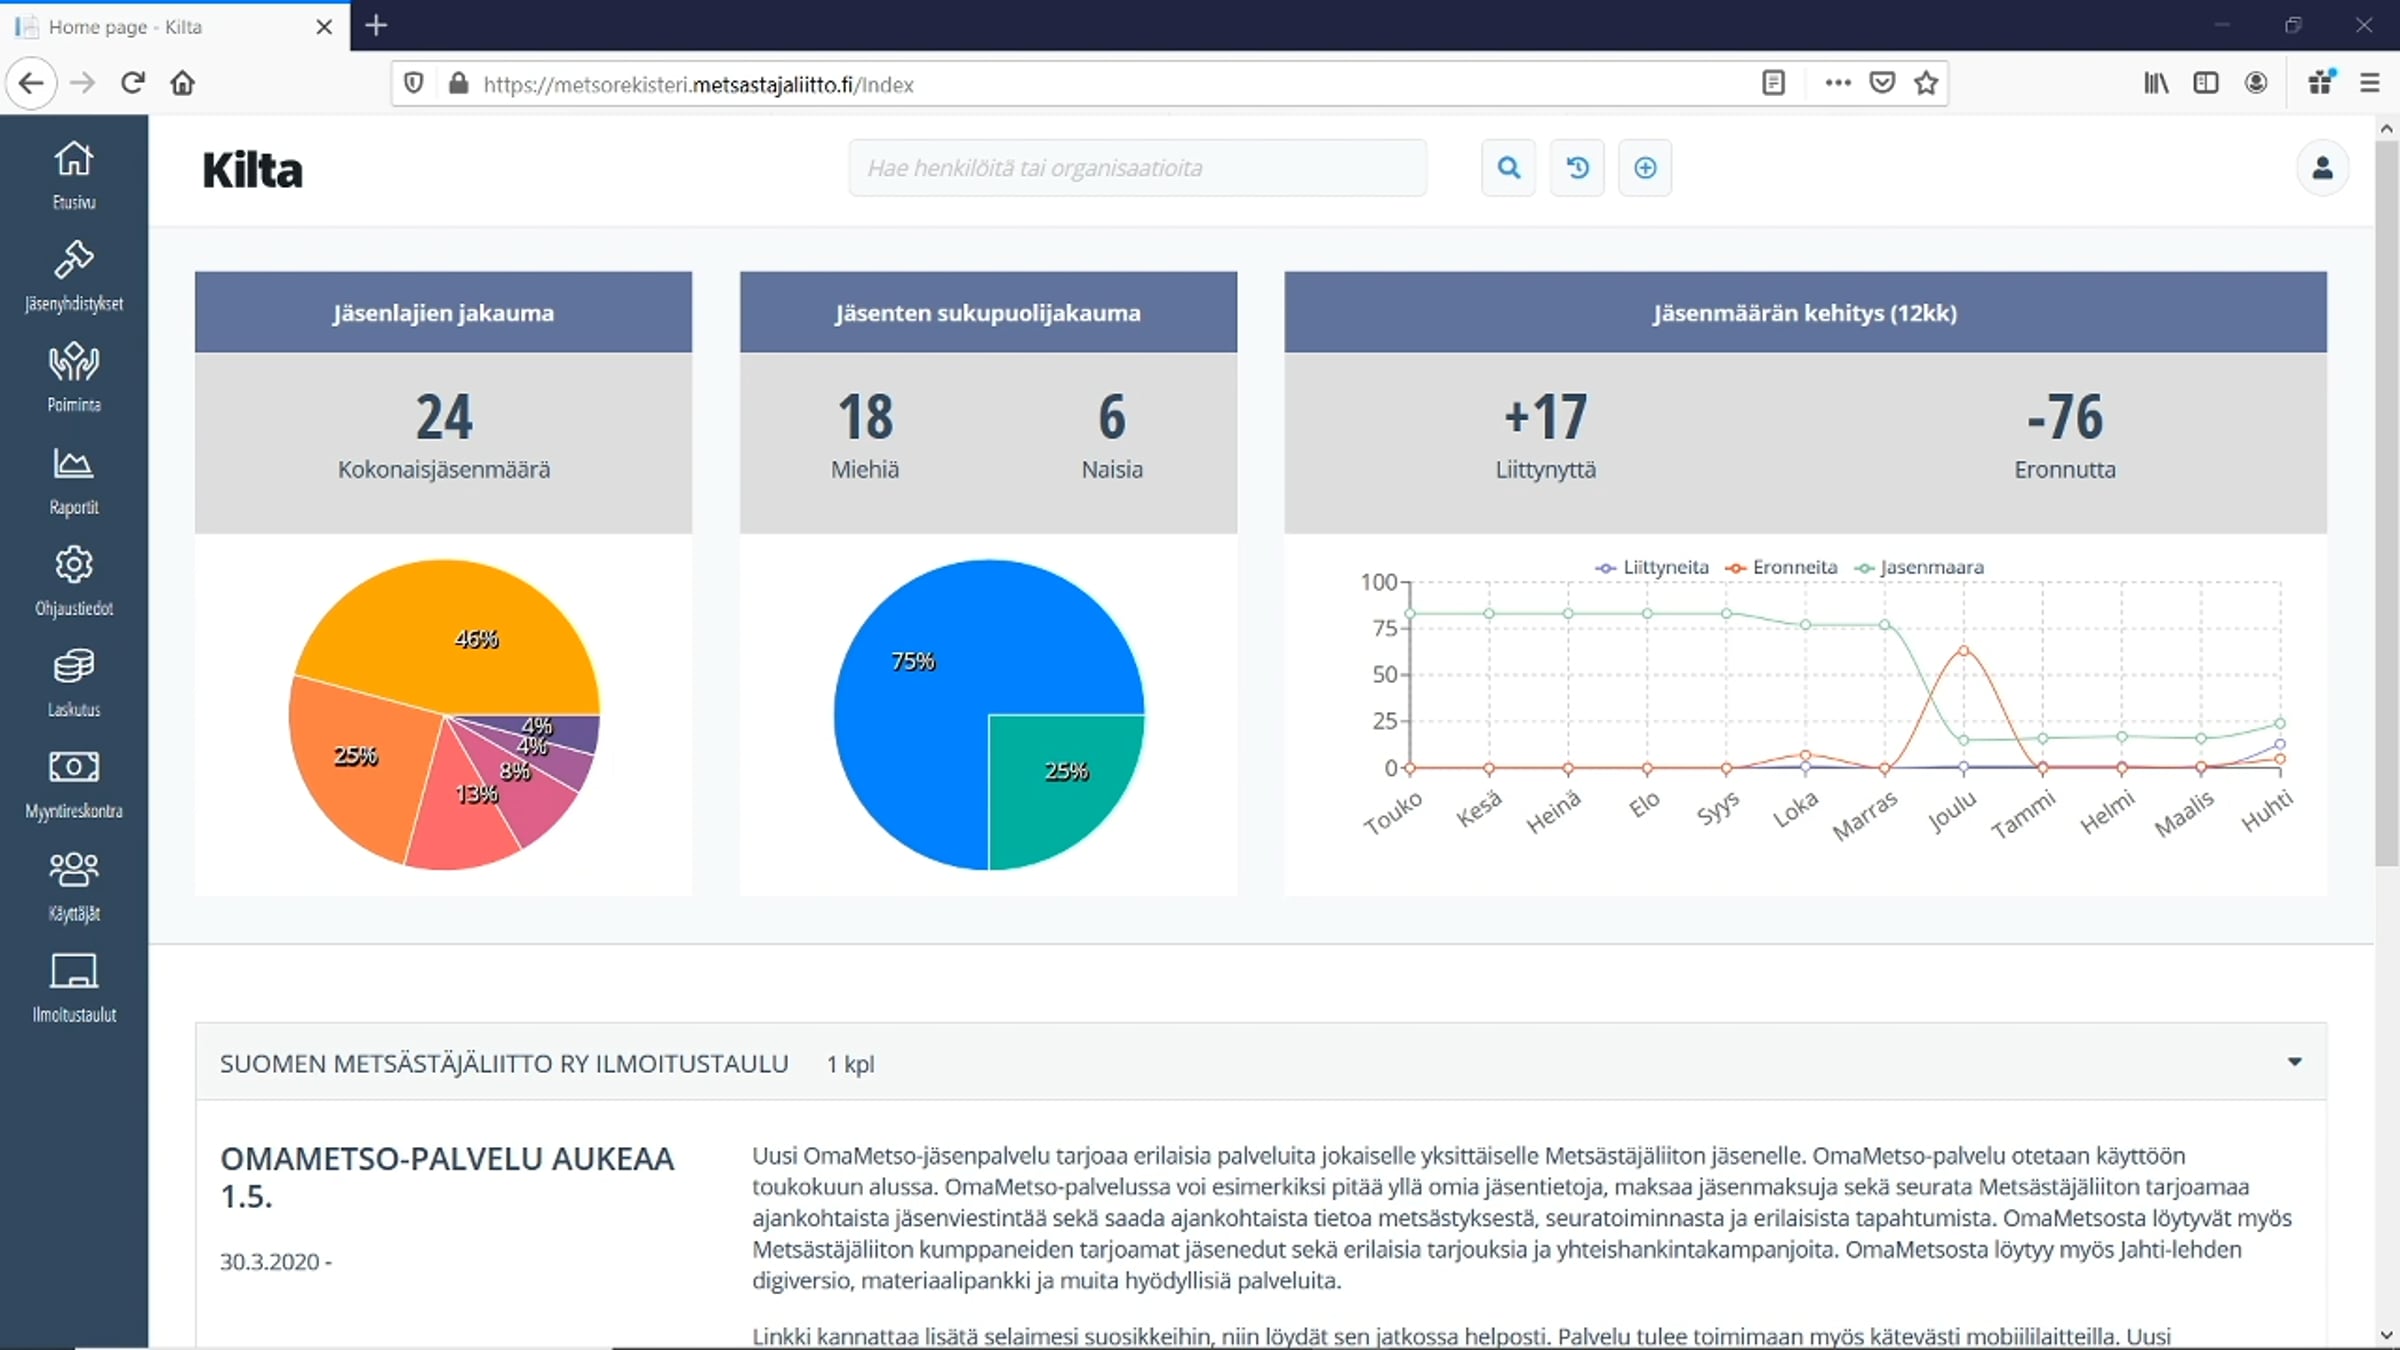Click the magnifier search button
This screenshot has width=2400, height=1350.
click(x=1508, y=168)
